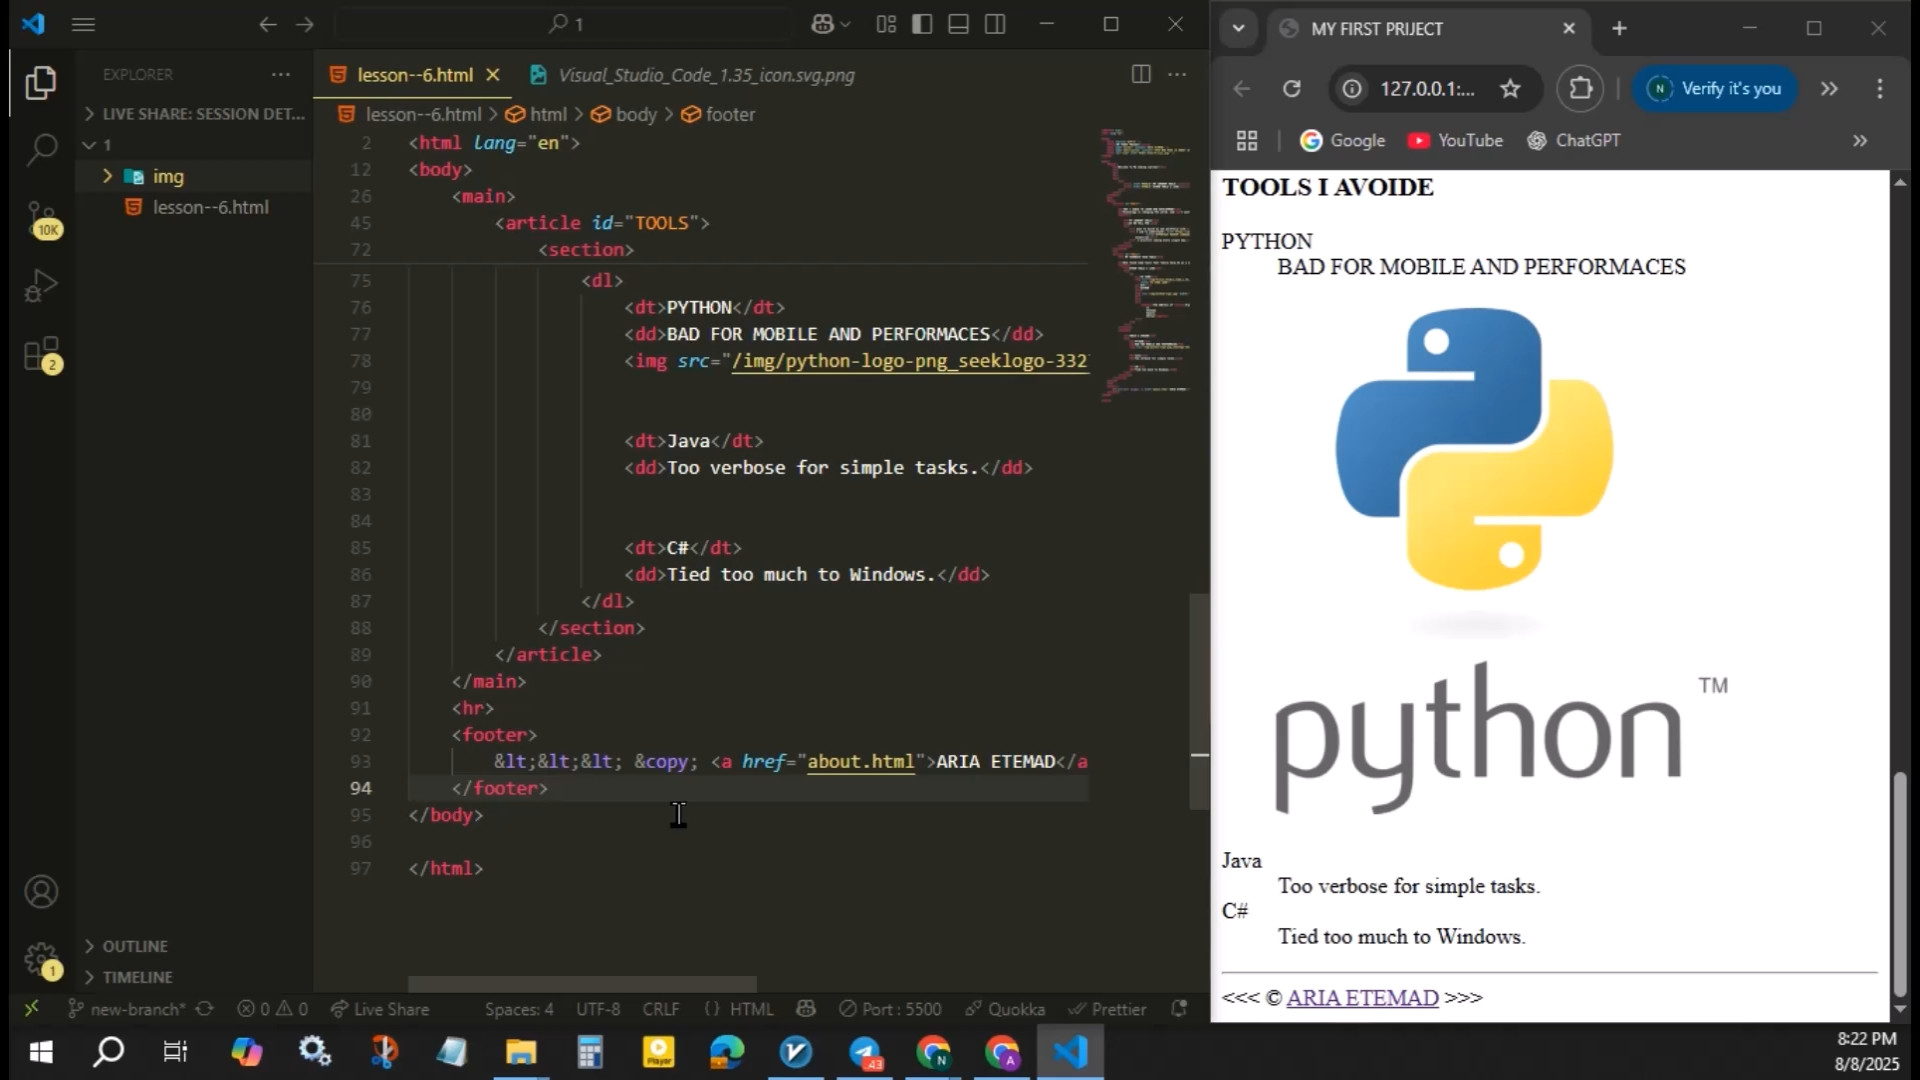Expand the TIMELINE section
Viewport: 1920px width, 1080px height.
pos(137,977)
